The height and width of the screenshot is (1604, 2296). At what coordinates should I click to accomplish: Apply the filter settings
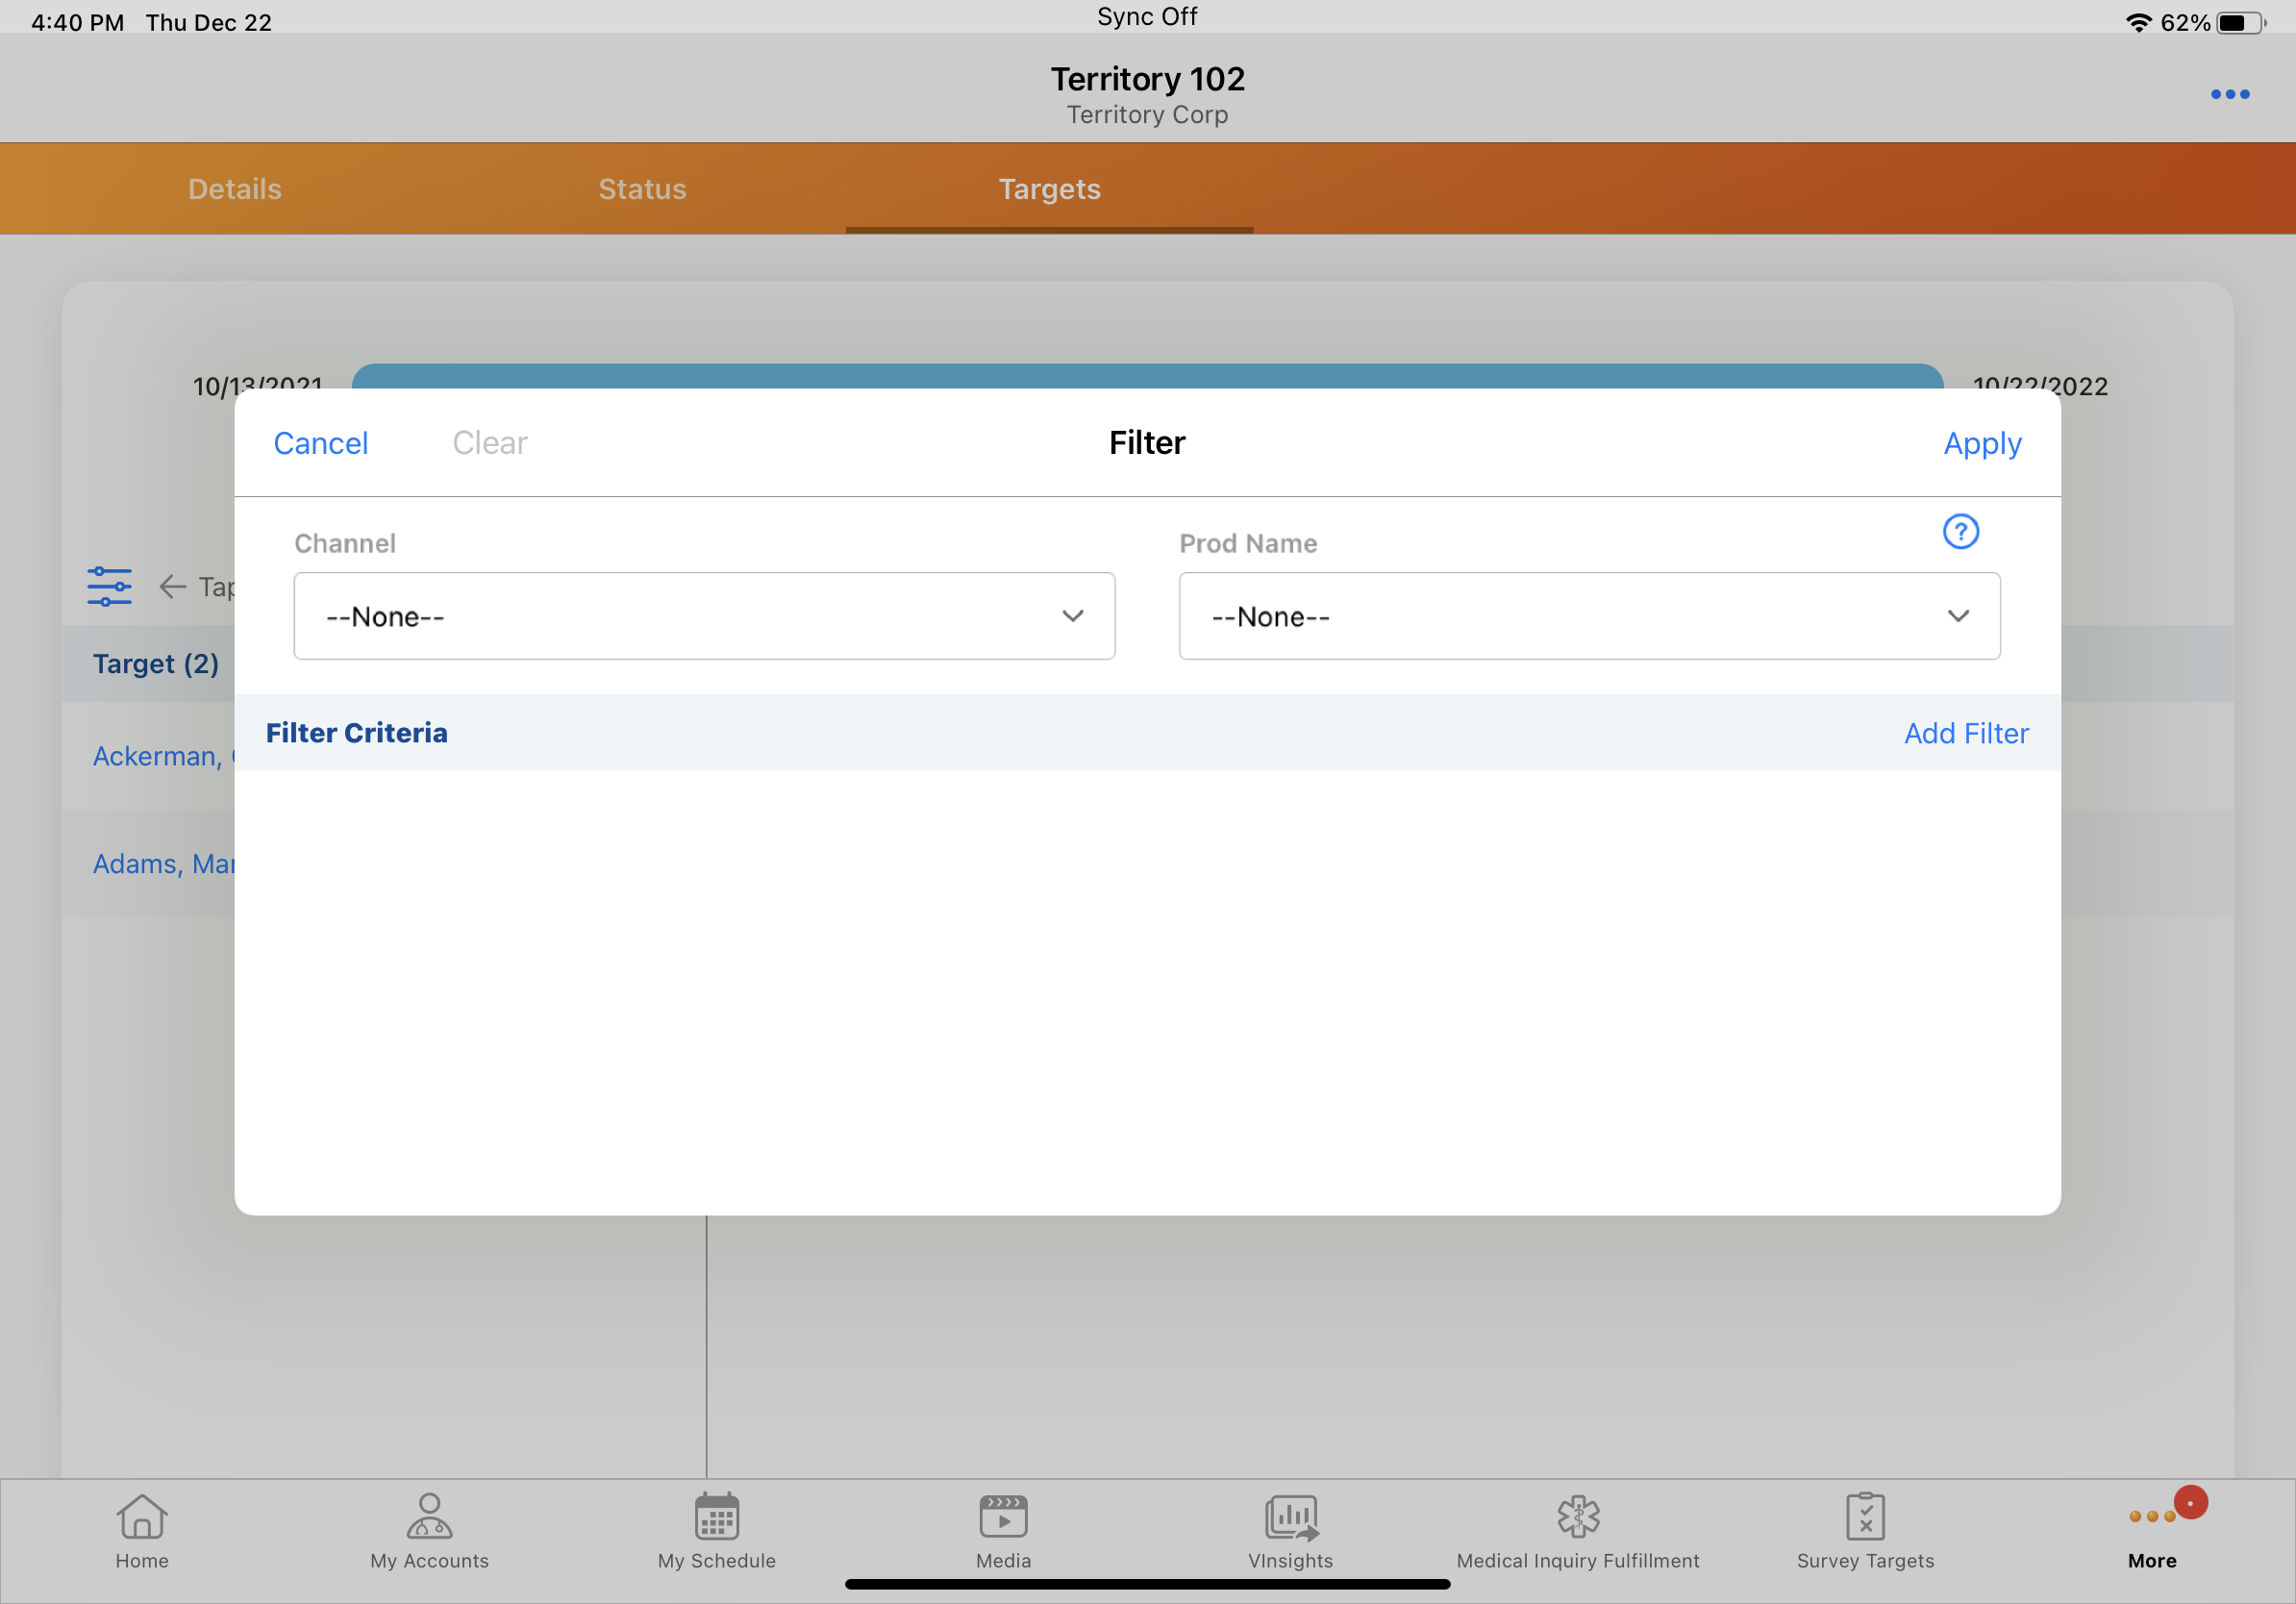(x=1981, y=443)
